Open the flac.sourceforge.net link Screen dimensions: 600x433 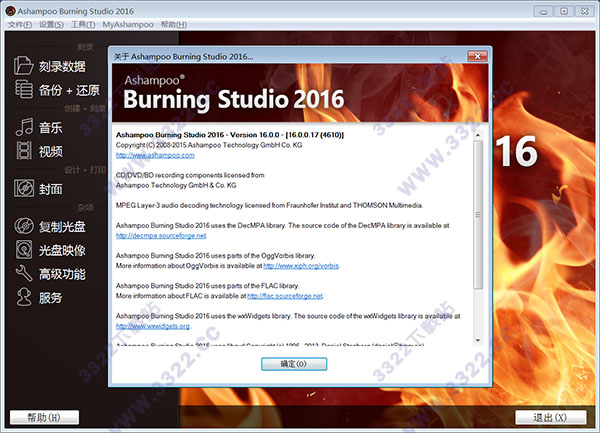click(x=285, y=296)
